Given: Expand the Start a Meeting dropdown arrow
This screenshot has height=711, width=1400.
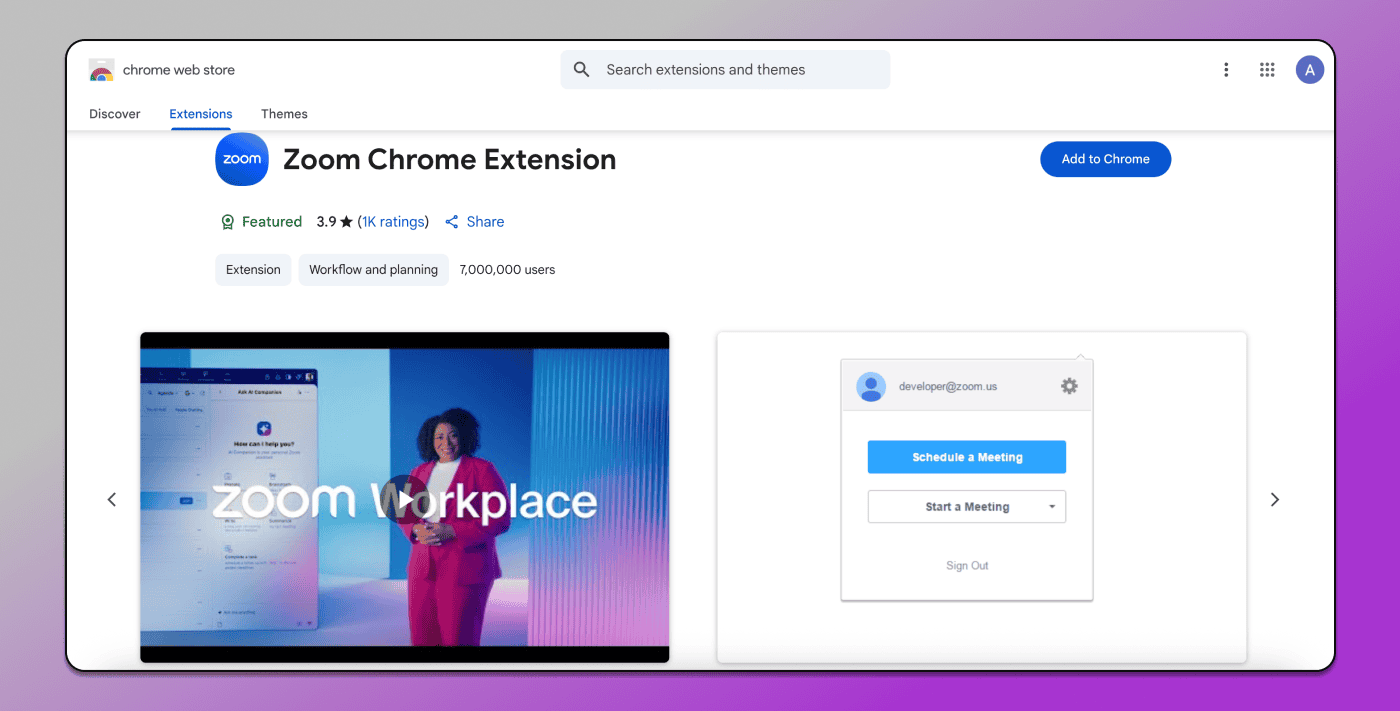Looking at the screenshot, I should point(1052,507).
